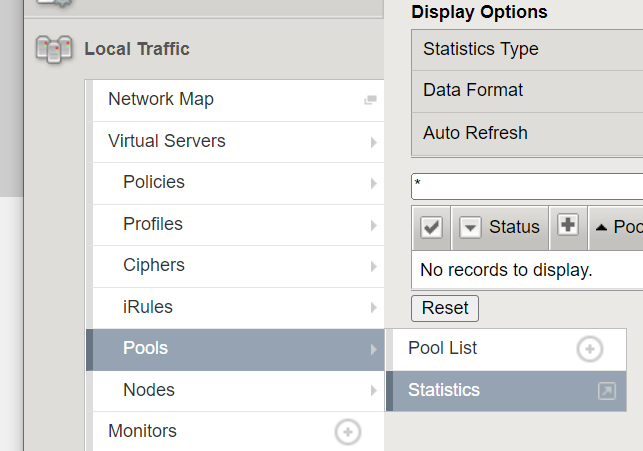Click the plus icon beside Monitors
The width and height of the screenshot is (643, 451).
click(347, 432)
